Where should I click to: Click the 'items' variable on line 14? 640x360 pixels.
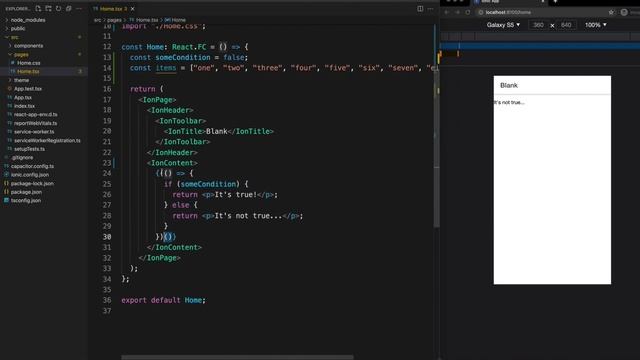pyautogui.click(x=166, y=68)
